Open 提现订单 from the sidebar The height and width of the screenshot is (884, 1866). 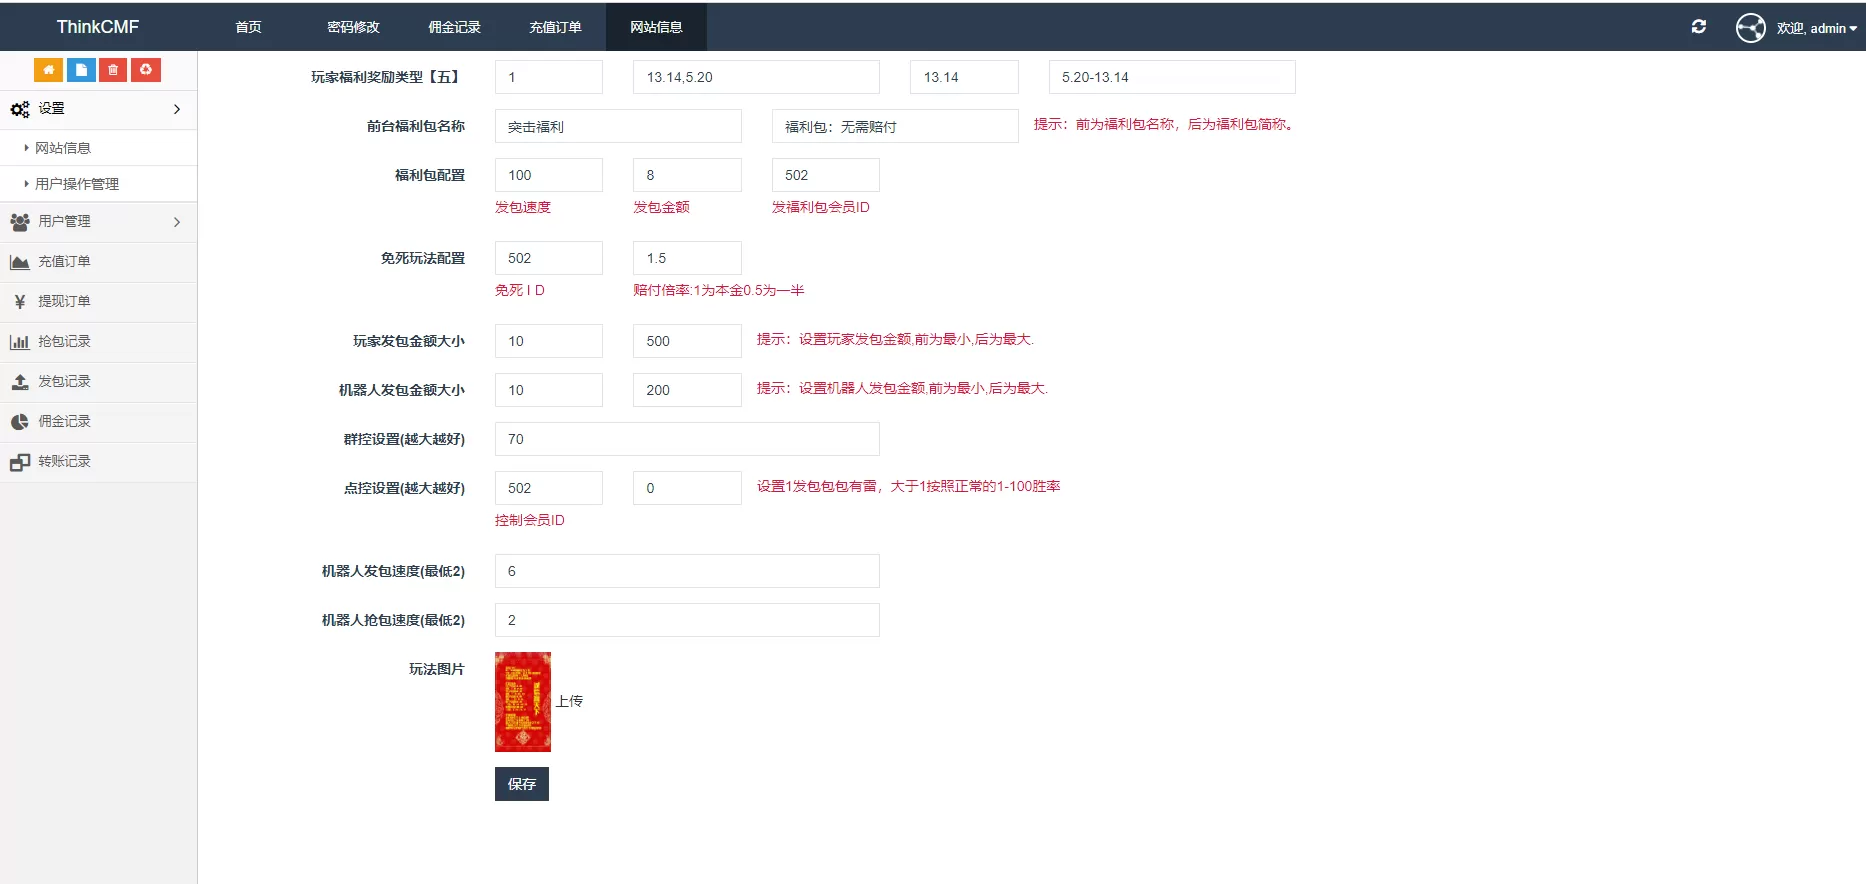coord(64,302)
